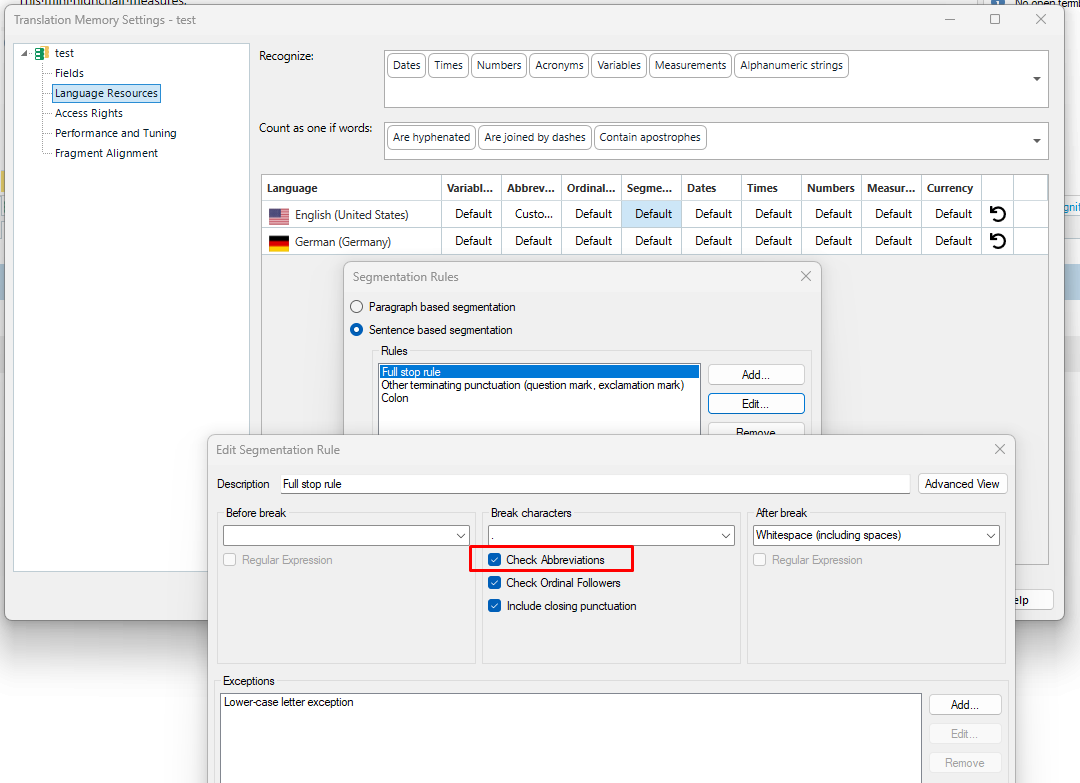Click the Ordinal column header
The width and height of the screenshot is (1080, 783).
pyautogui.click(x=592, y=188)
